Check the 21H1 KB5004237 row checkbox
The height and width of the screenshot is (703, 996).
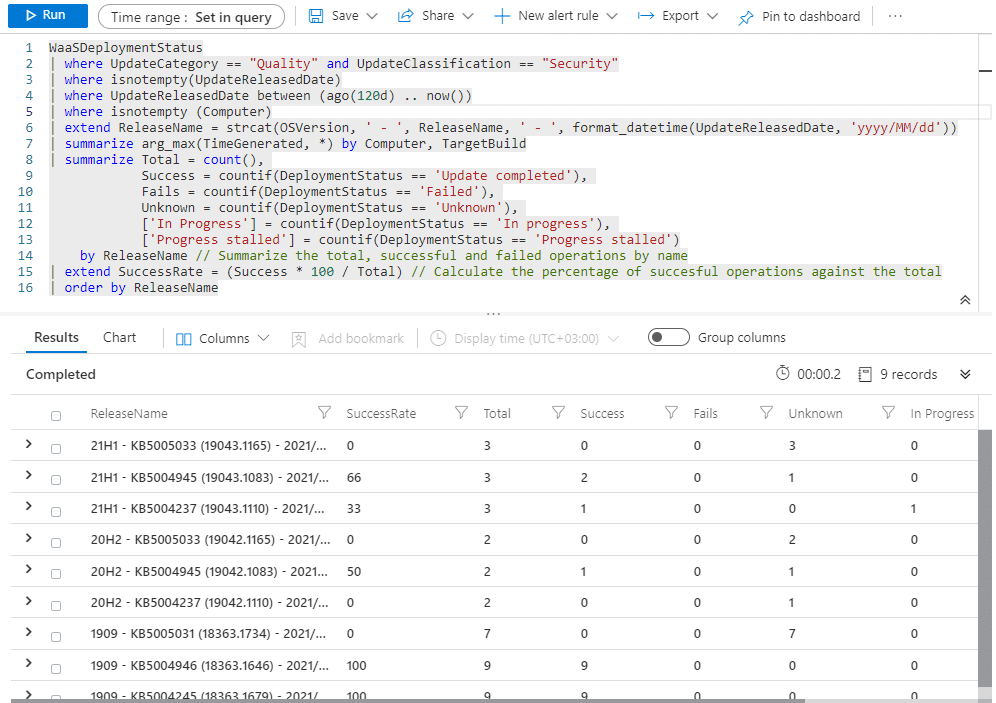pos(56,511)
